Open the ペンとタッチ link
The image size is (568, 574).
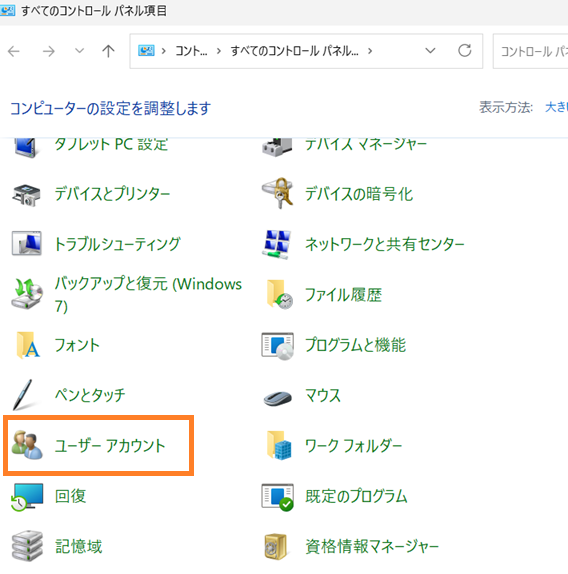pyautogui.click(x=90, y=395)
